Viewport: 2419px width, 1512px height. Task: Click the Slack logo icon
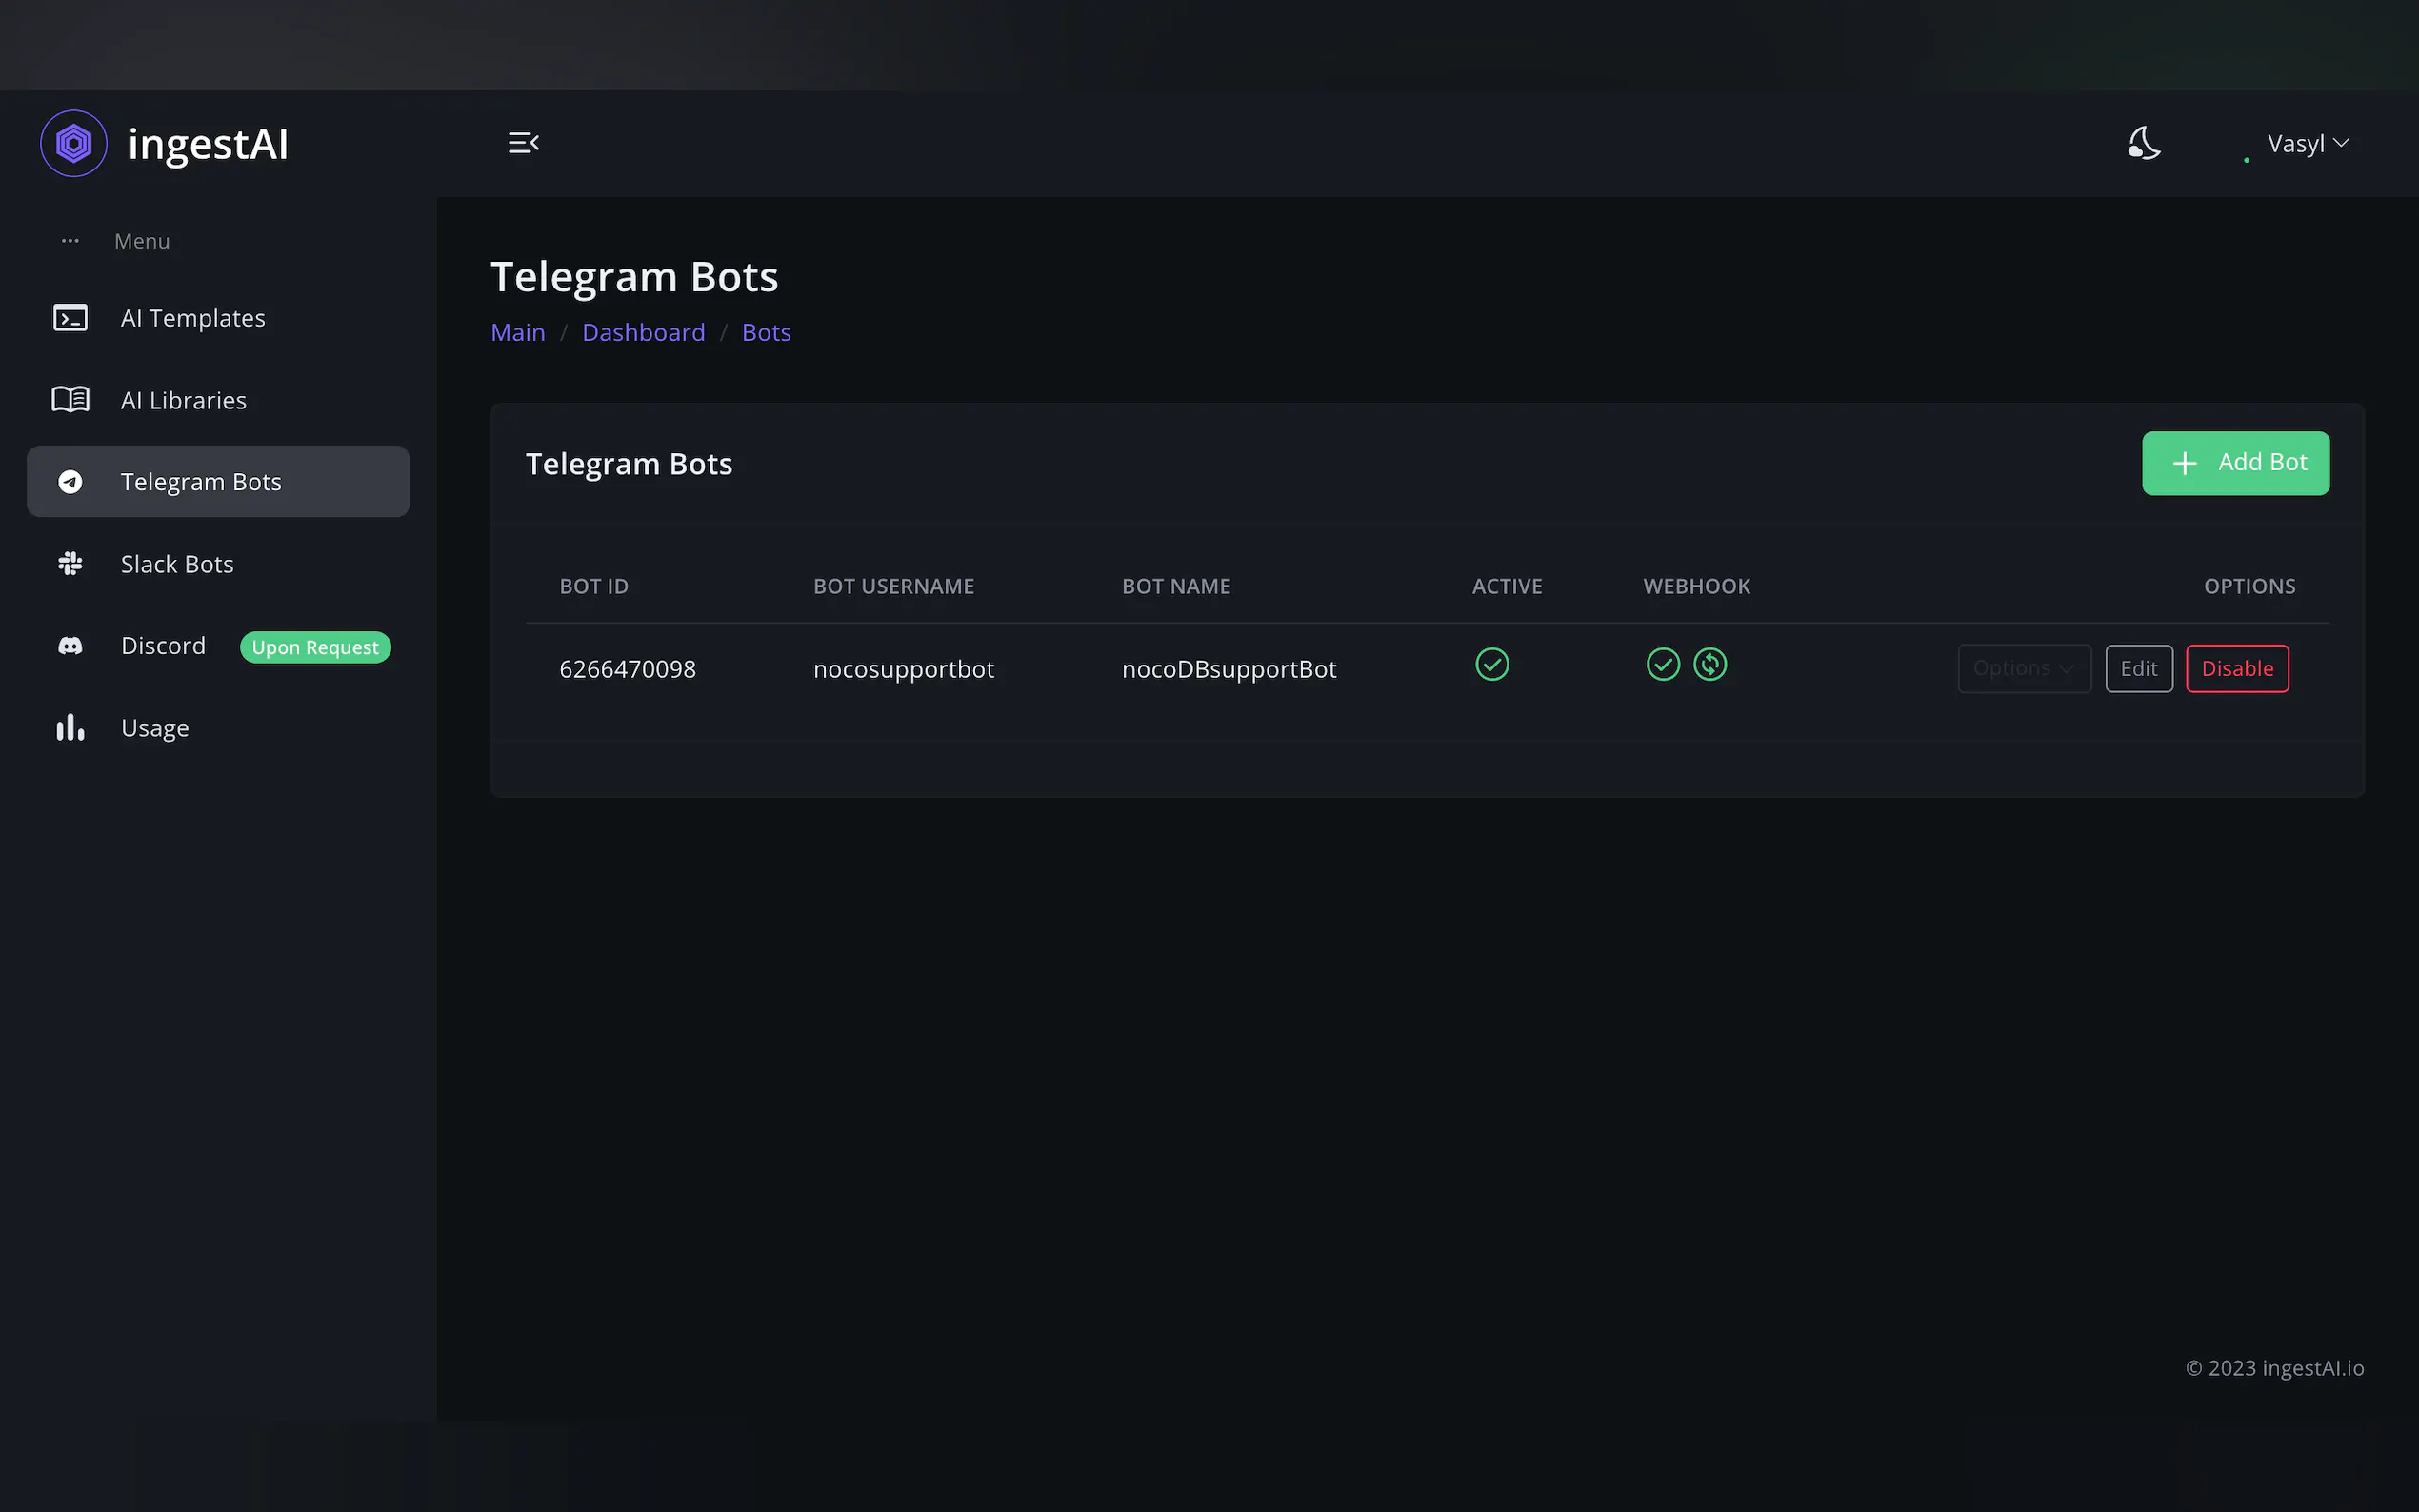pyautogui.click(x=70, y=564)
